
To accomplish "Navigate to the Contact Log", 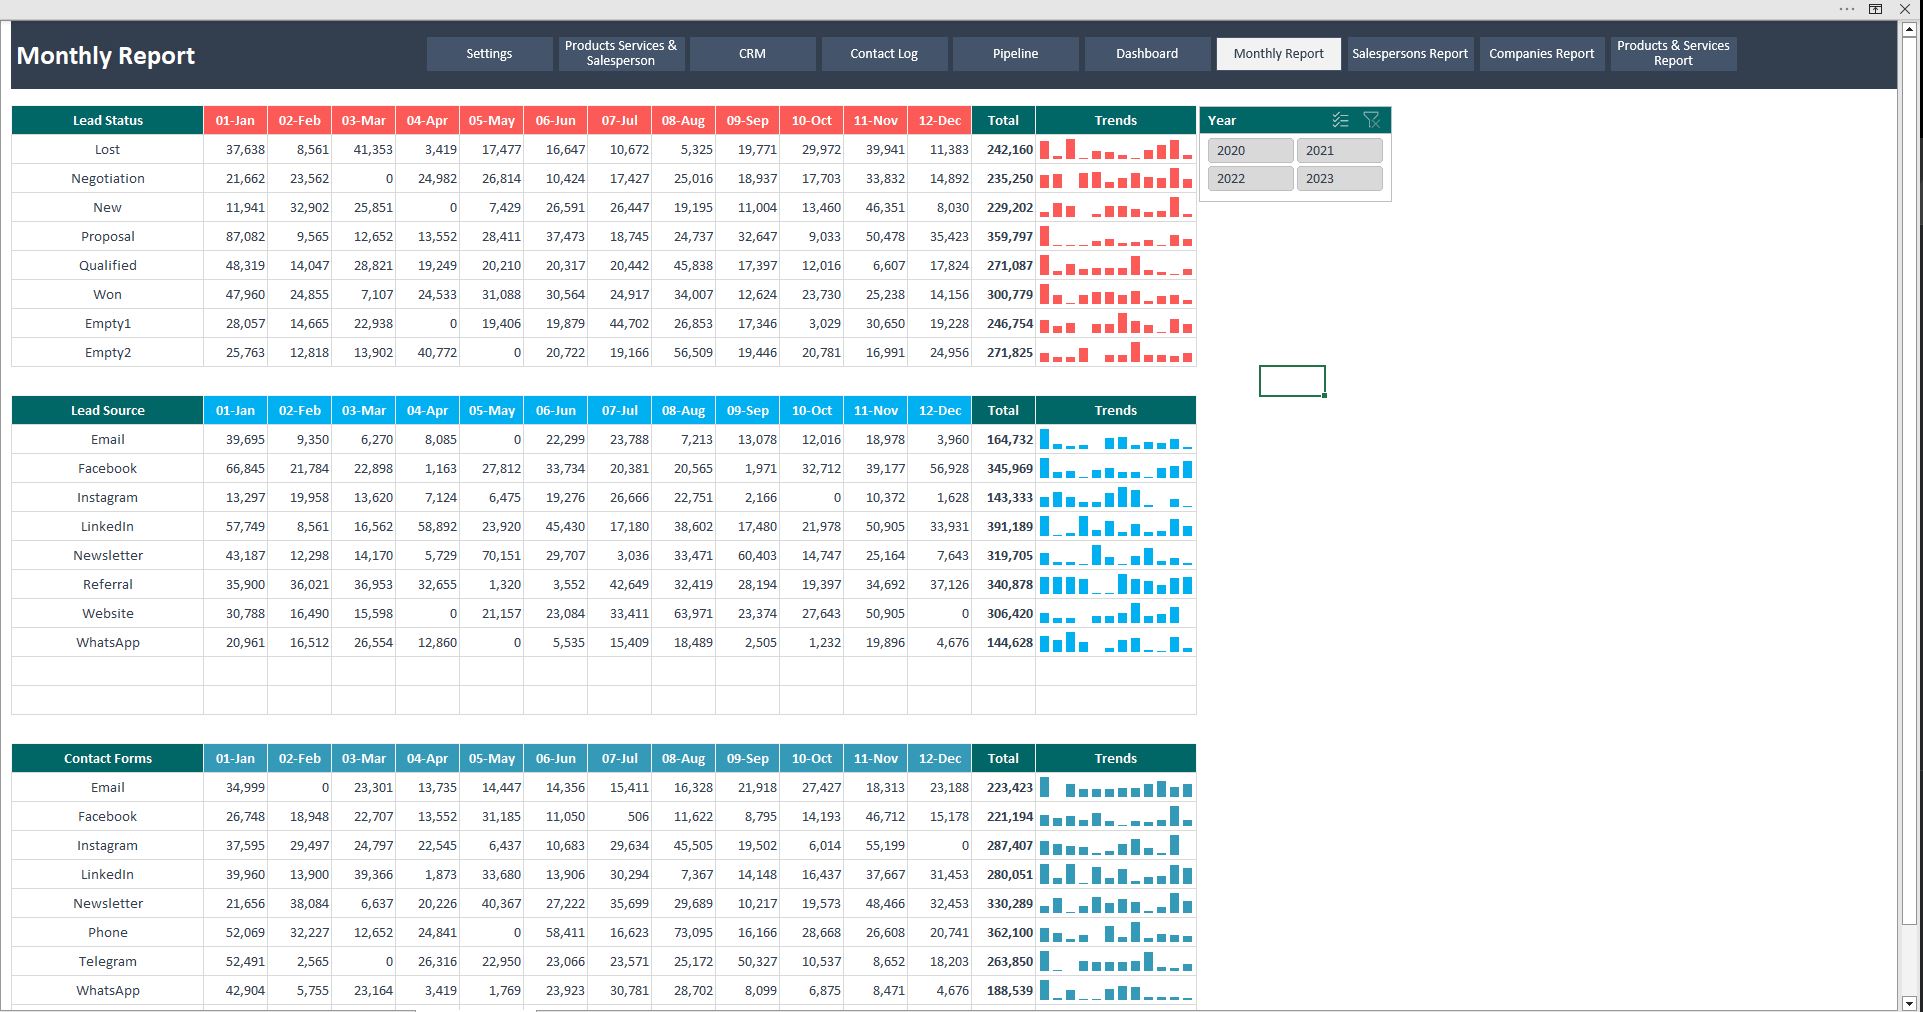I will pyautogui.click(x=884, y=54).
